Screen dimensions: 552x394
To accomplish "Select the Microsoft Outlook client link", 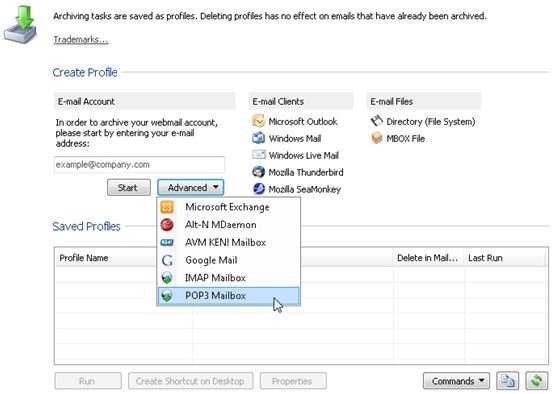I will click(303, 121).
